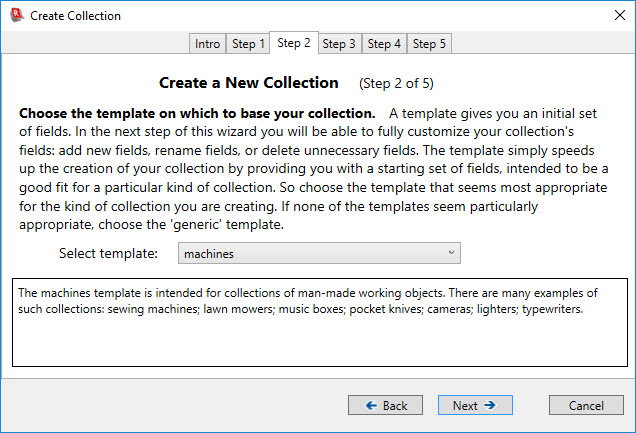This screenshot has height=433, width=636.
Task: Cancel the collection creation wizard
Action: click(x=587, y=406)
